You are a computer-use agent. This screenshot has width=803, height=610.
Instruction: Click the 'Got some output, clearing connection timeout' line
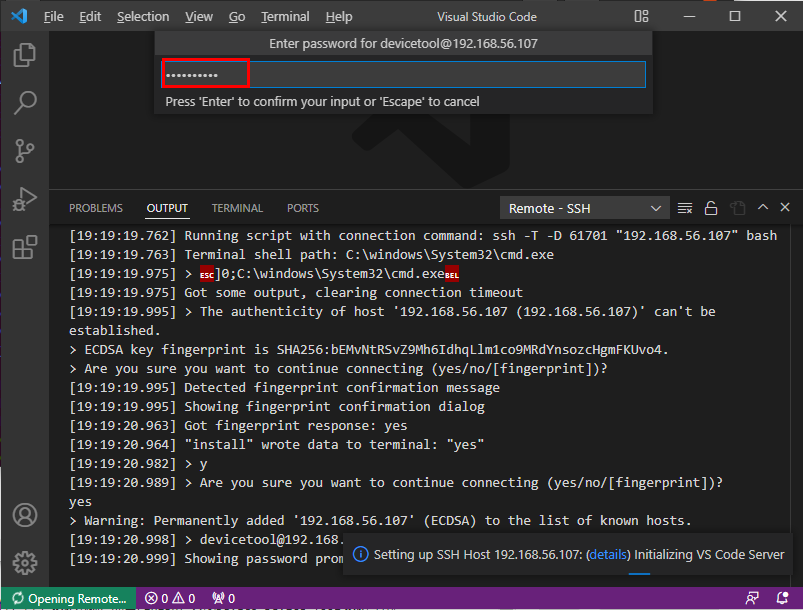tap(296, 292)
